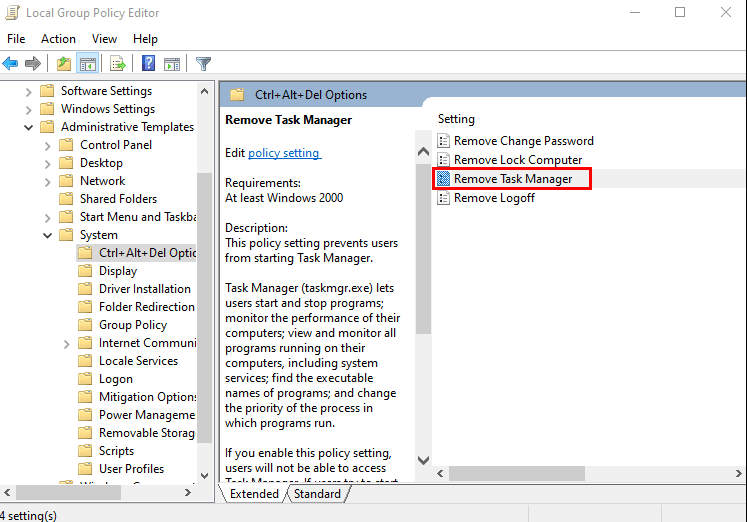The width and height of the screenshot is (747, 522).
Task: Expand the Windows Settings node
Action: click(x=28, y=110)
